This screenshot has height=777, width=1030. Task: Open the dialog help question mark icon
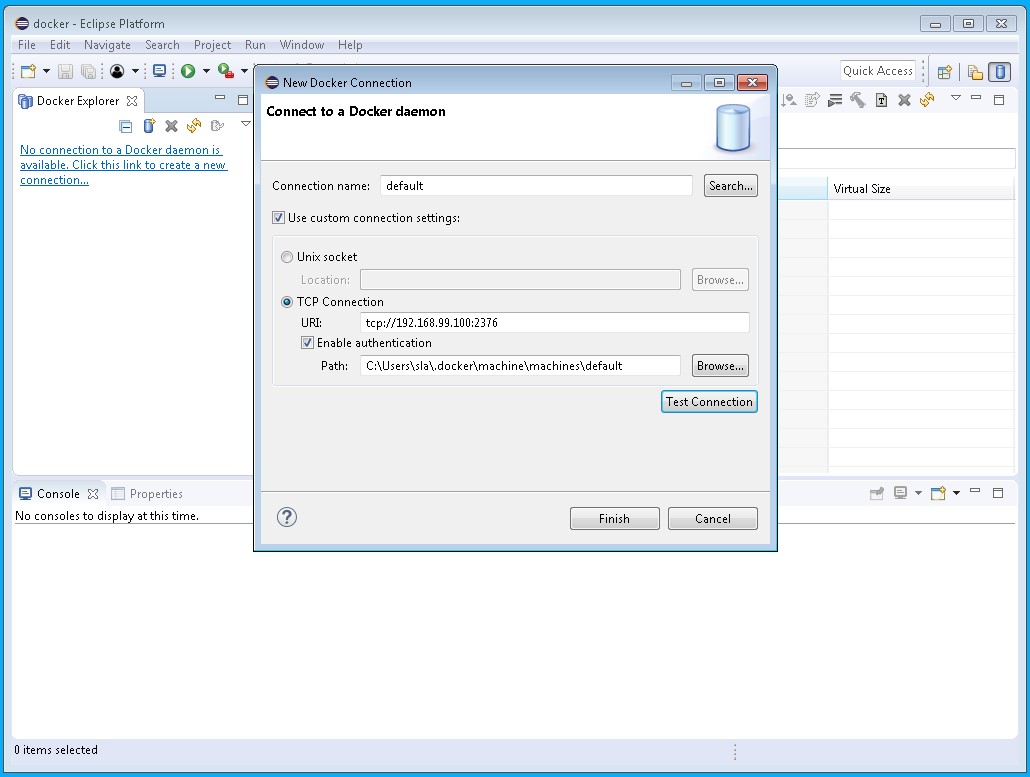(x=287, y=517)
